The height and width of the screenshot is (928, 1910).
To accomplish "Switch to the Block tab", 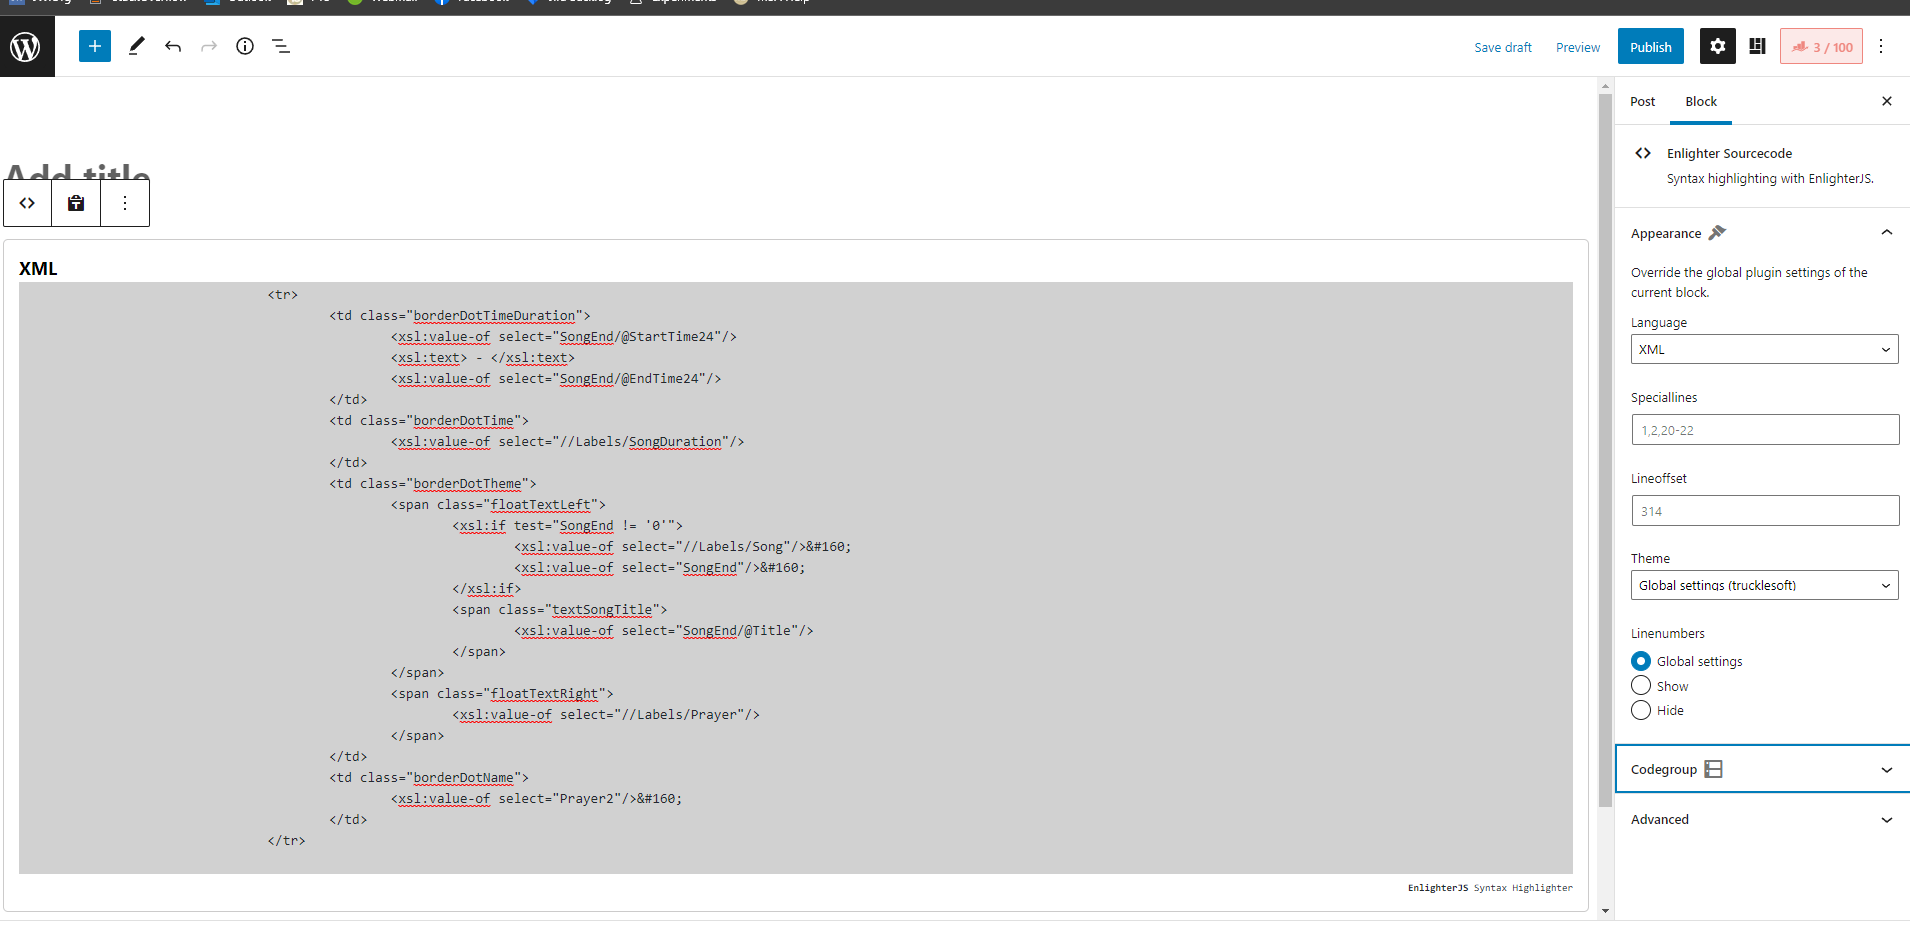I will click(x=1700, y=101).
